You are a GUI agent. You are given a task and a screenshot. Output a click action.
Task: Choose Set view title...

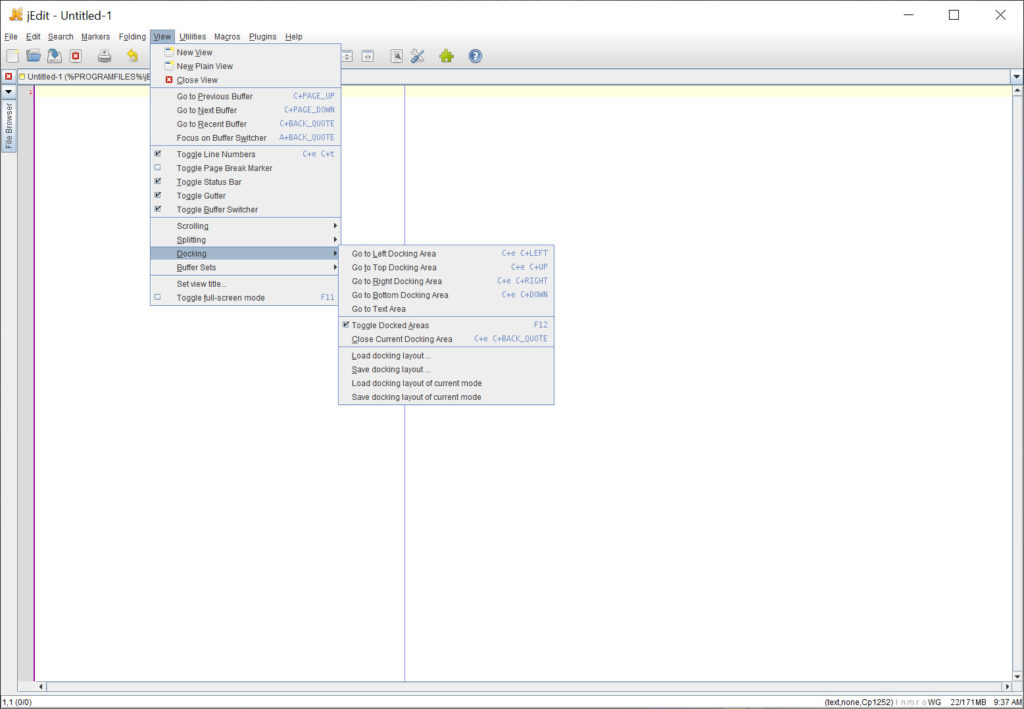[246, 284]
